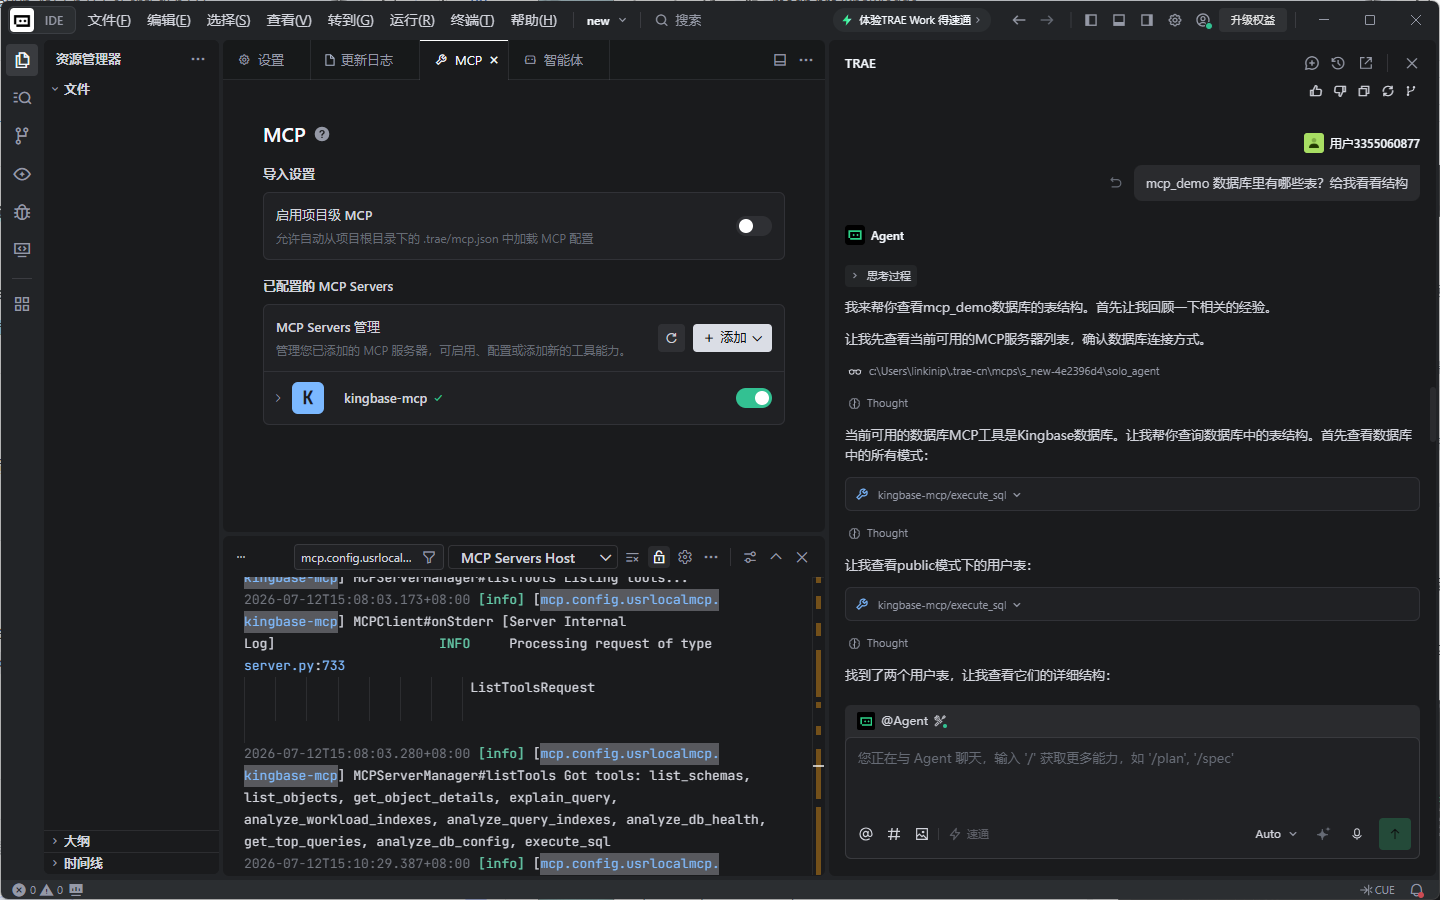Expand the 大纲 outline section

132,841
